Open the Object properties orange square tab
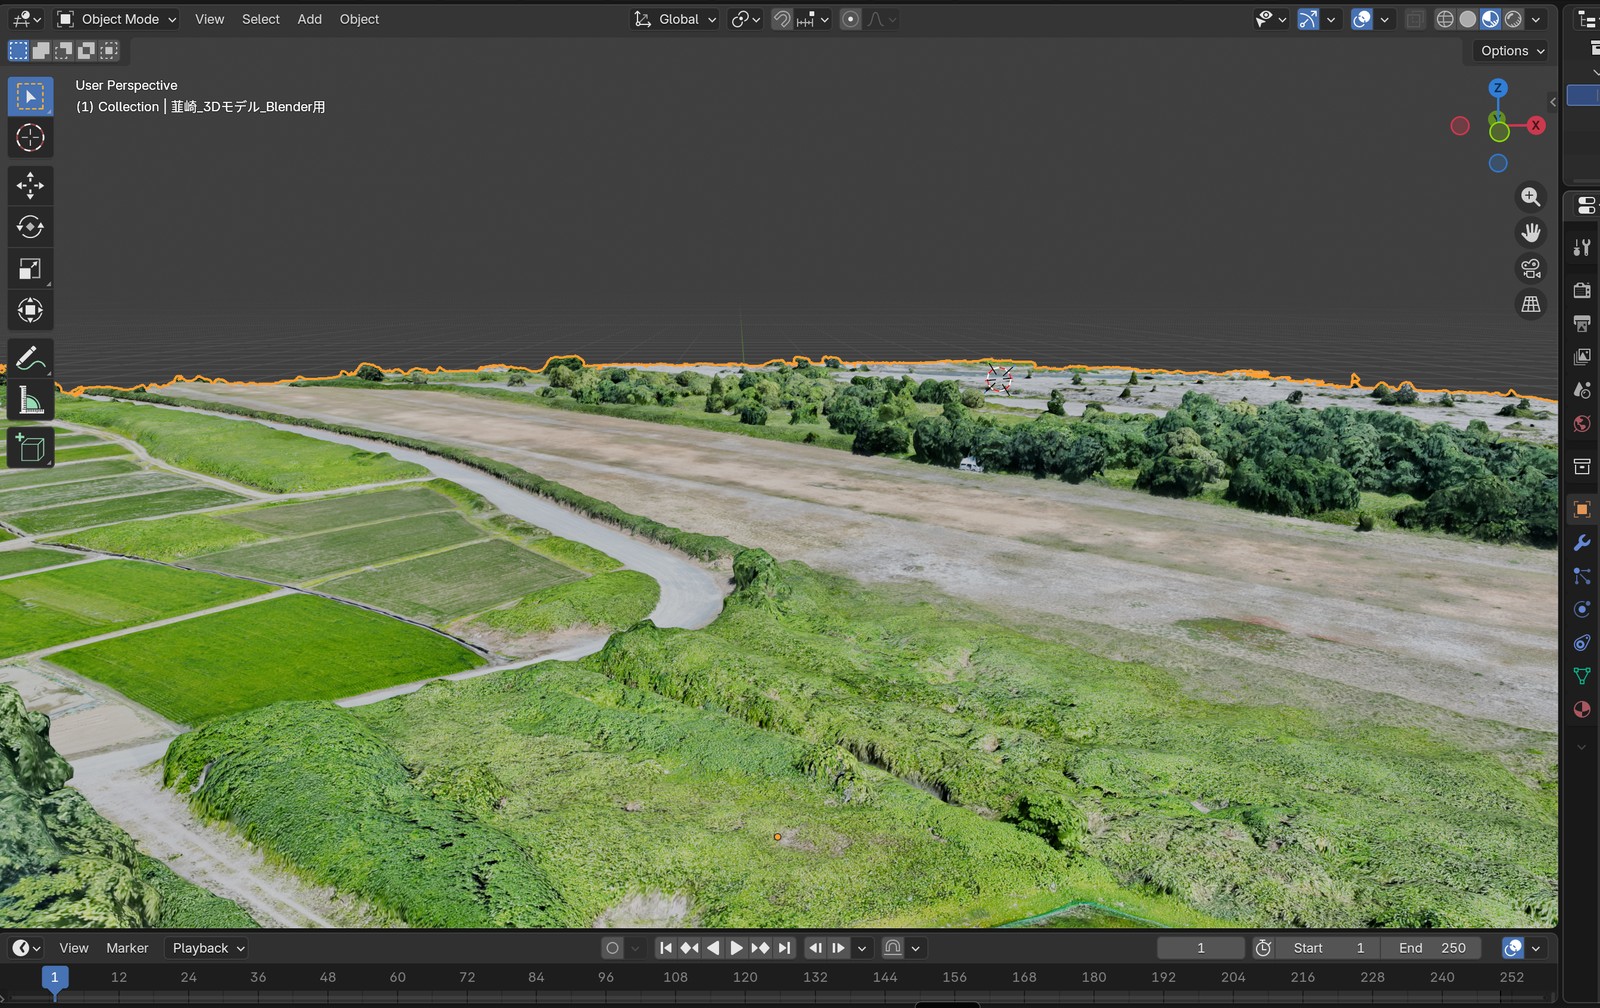 click(1582, 509)
